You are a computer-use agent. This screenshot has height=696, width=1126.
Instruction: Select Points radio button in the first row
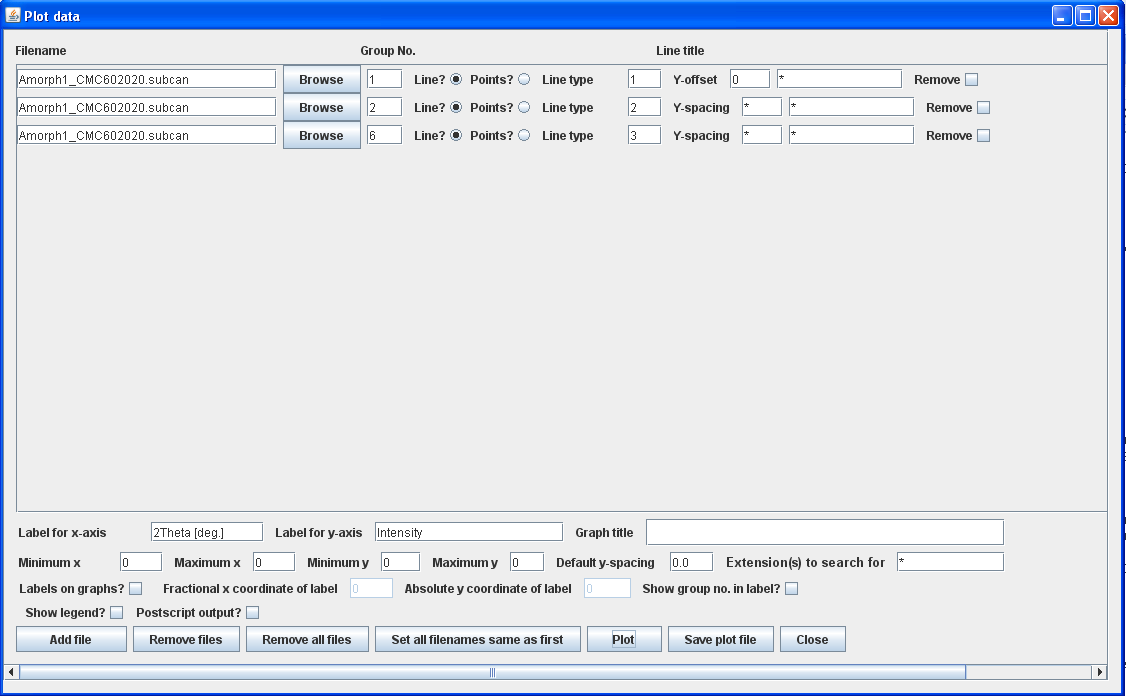[x=524, y=79]
